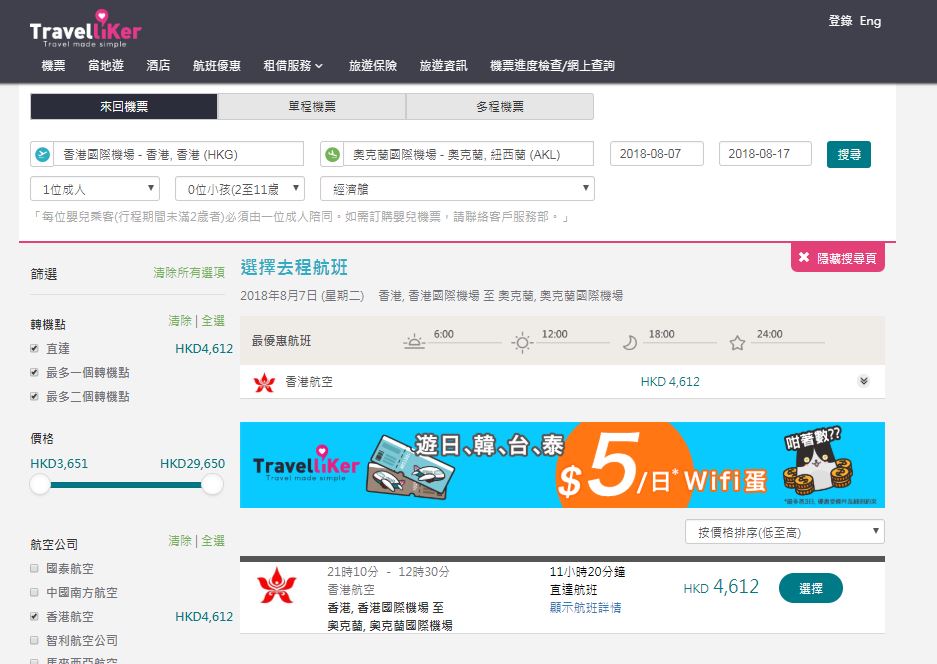Click the HKD 4,612 best-deal price
937x664 pixels.
[670, 382]
